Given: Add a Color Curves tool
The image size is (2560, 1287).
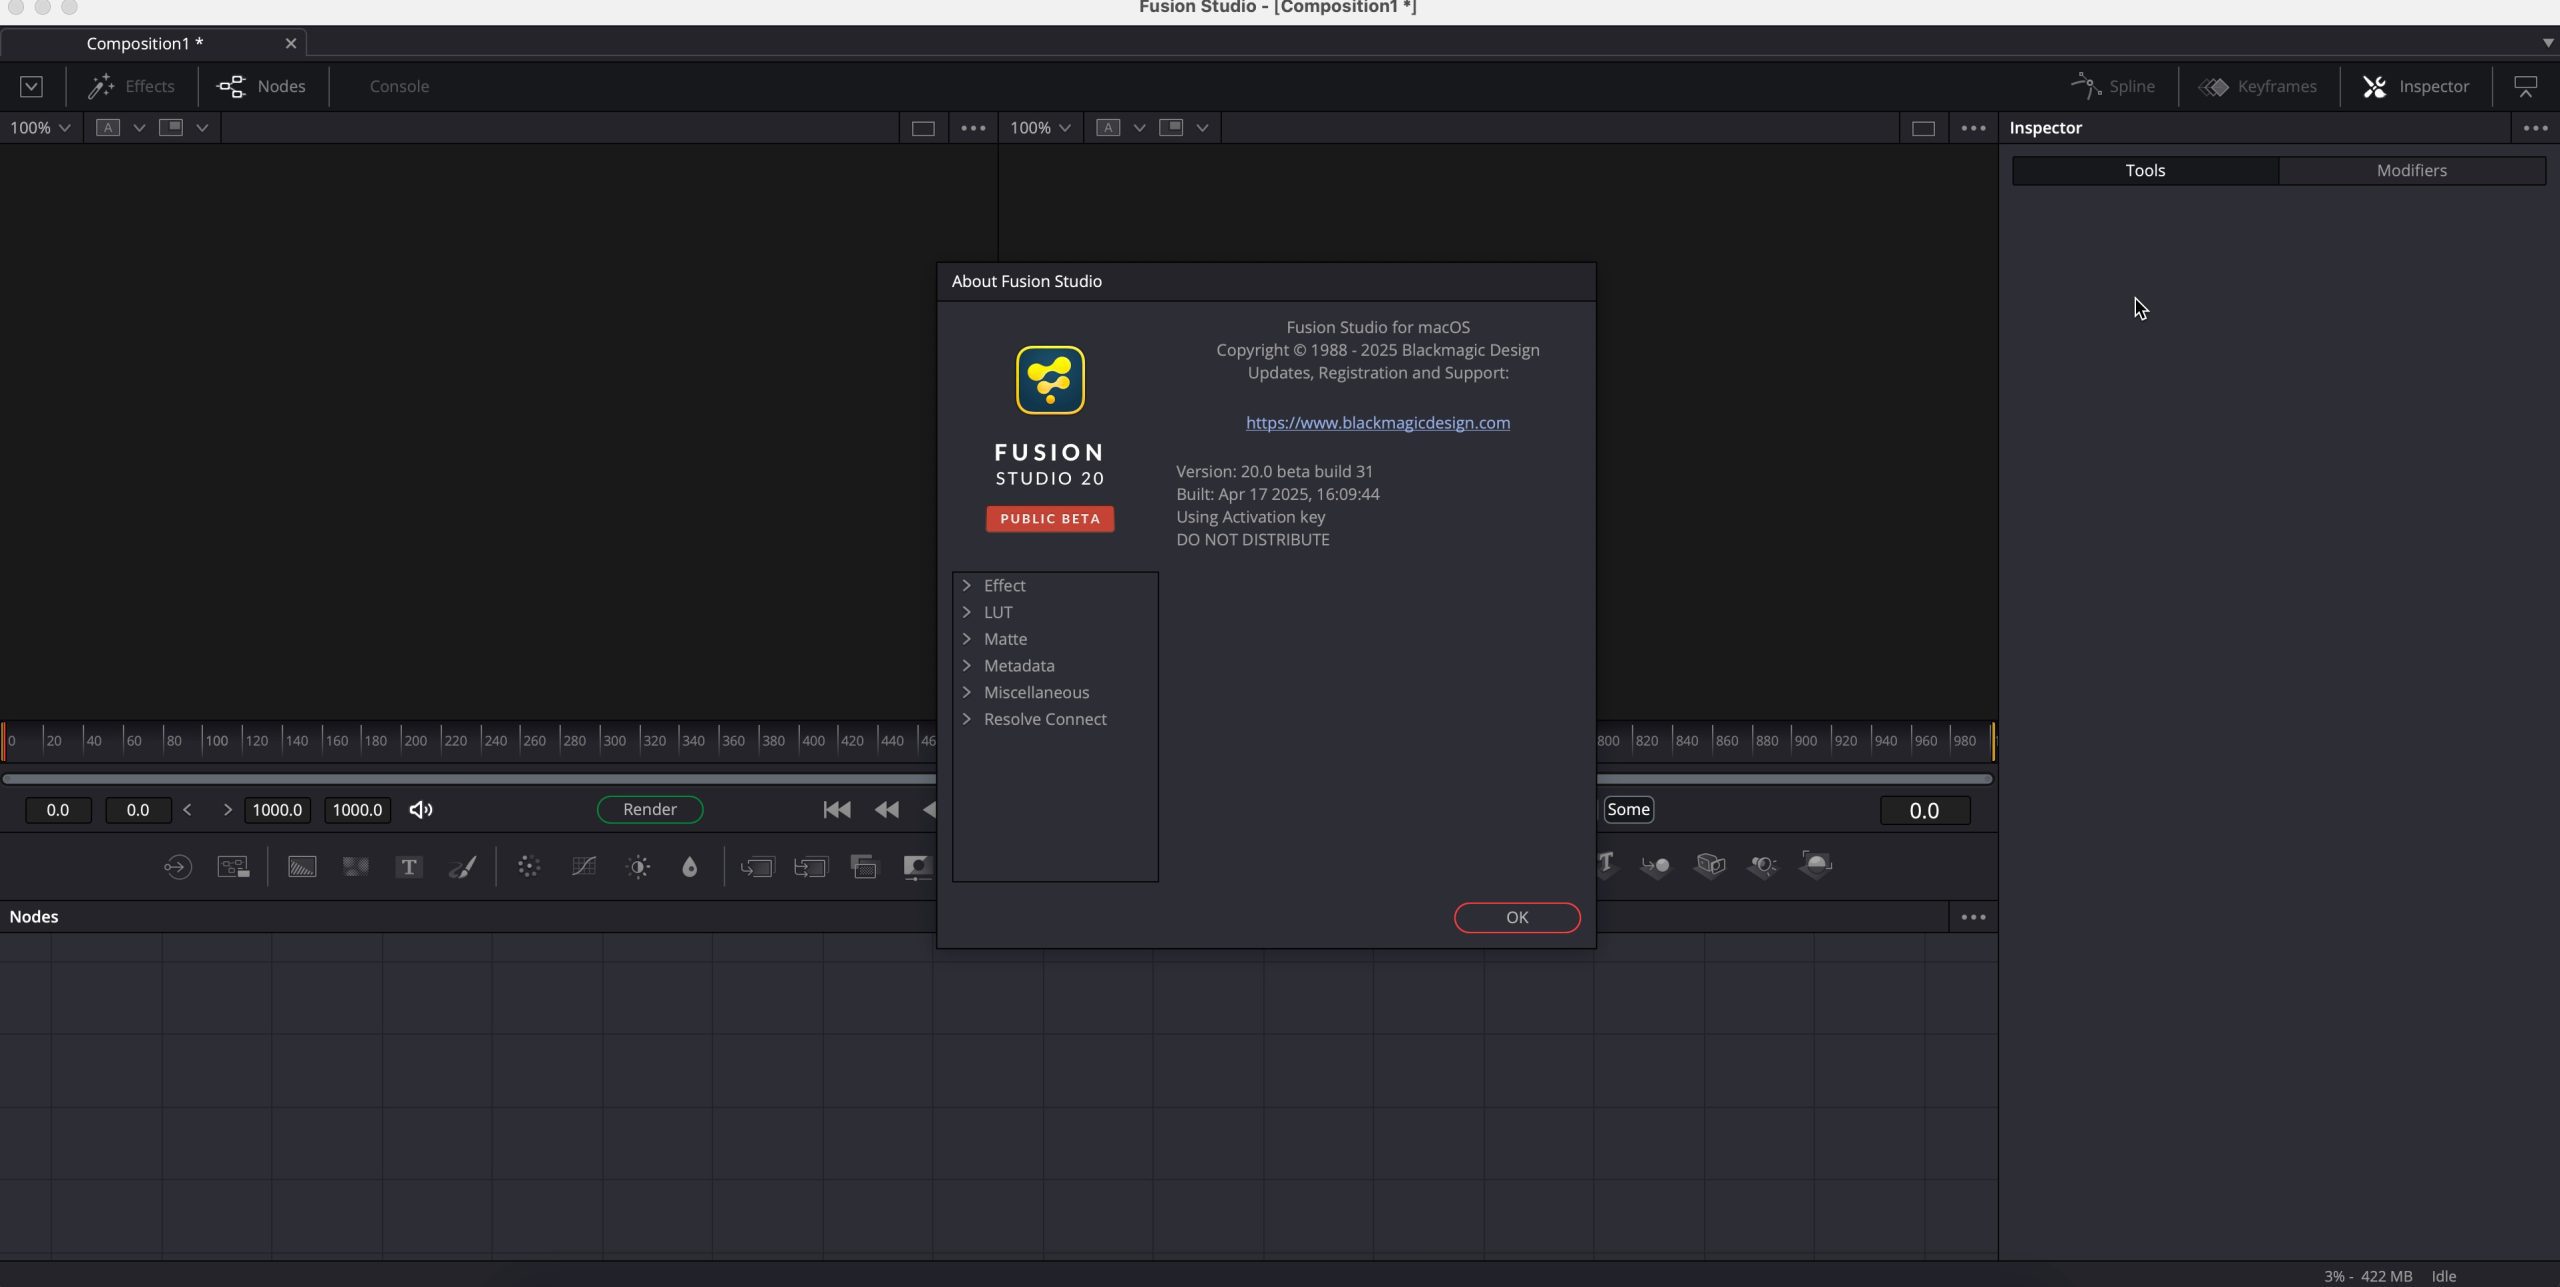Looking at the screenshot, I should point(584,866).
